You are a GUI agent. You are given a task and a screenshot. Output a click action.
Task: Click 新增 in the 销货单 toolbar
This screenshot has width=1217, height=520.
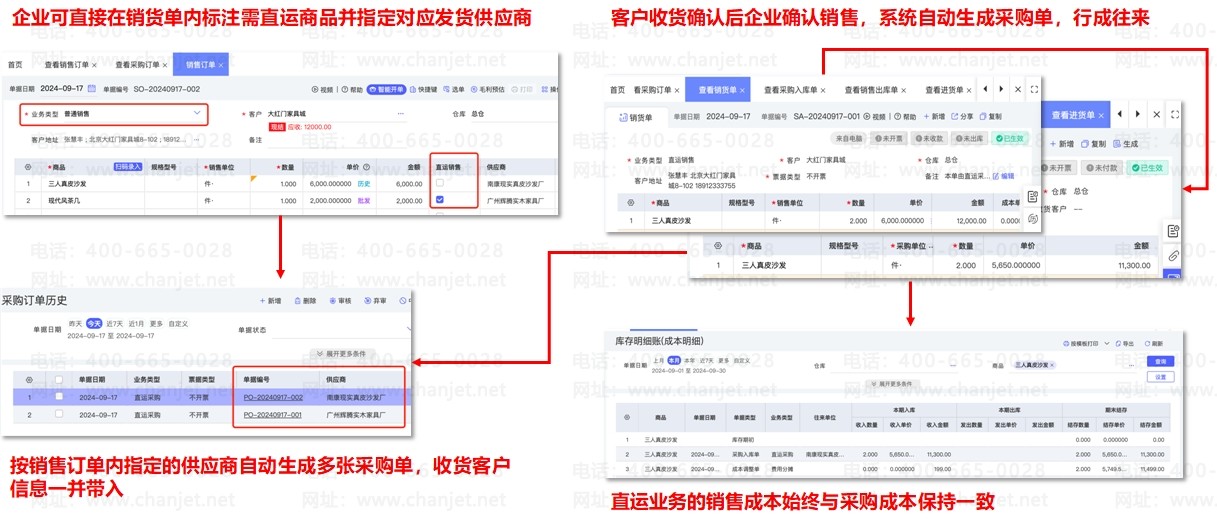coord(934,116)
